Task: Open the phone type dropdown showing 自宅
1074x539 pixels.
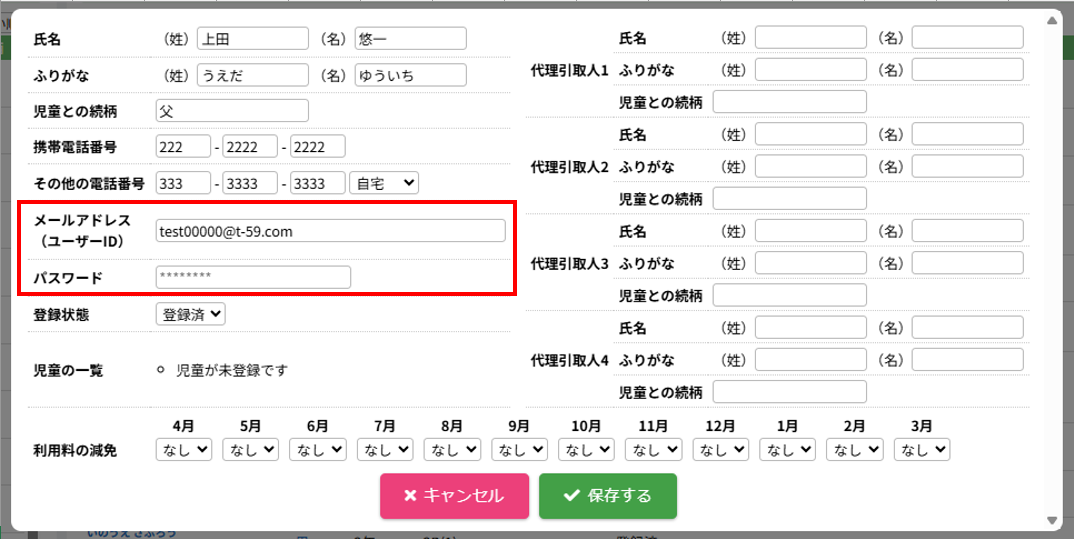Action: pos(384,183)
